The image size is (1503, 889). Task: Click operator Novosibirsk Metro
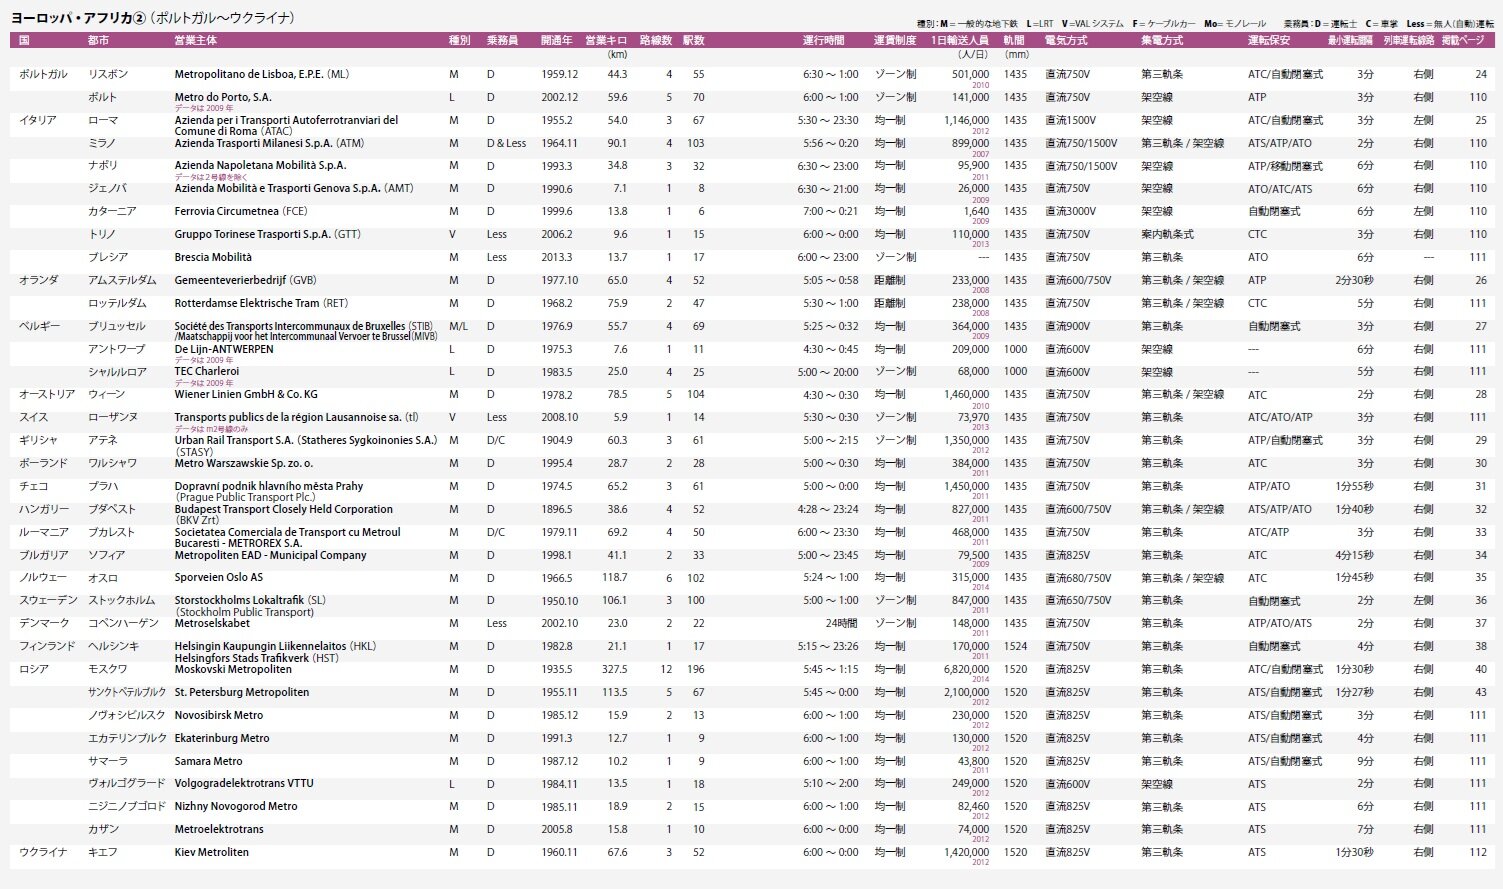click(x=219, y=715)
